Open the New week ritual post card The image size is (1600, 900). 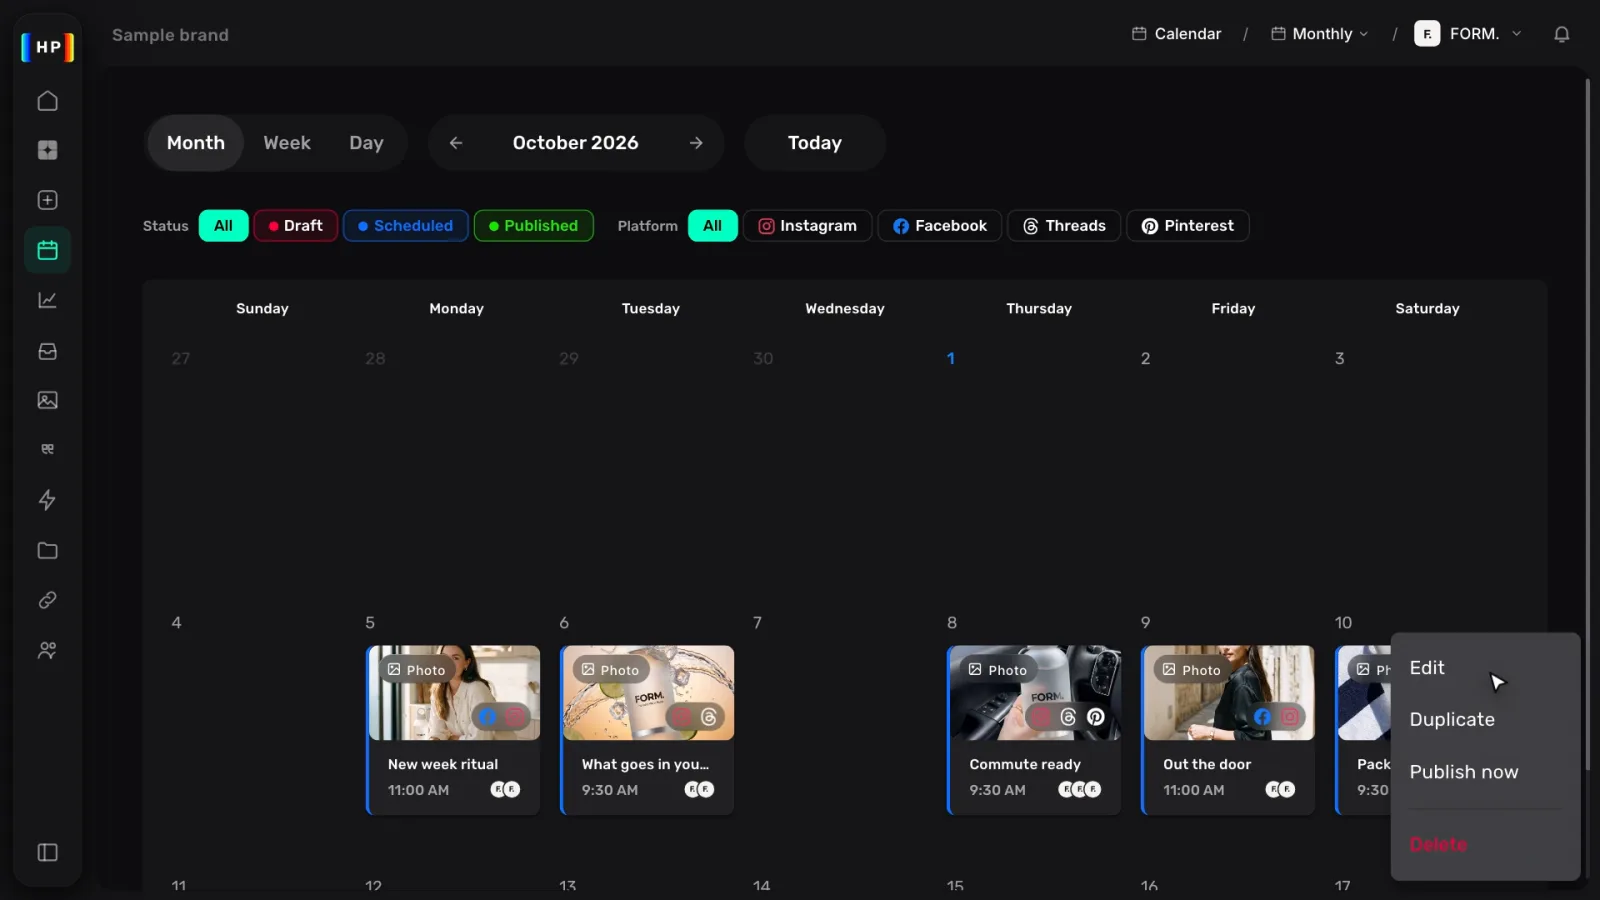(453, 730)
